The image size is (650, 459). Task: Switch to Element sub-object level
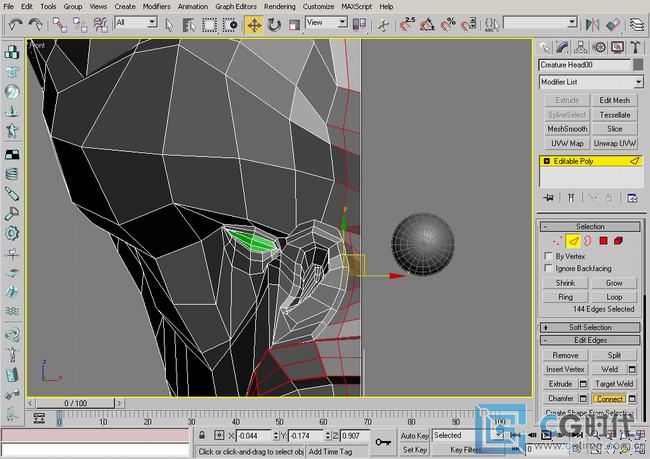[x=618, y=241]
